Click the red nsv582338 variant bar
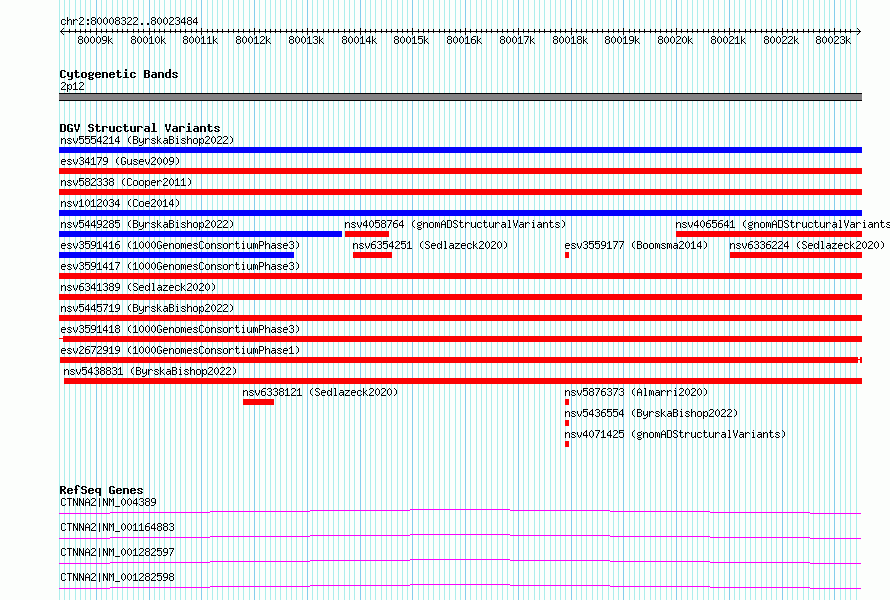The width and height of the screenshot is (890, 600). [460, 192]
